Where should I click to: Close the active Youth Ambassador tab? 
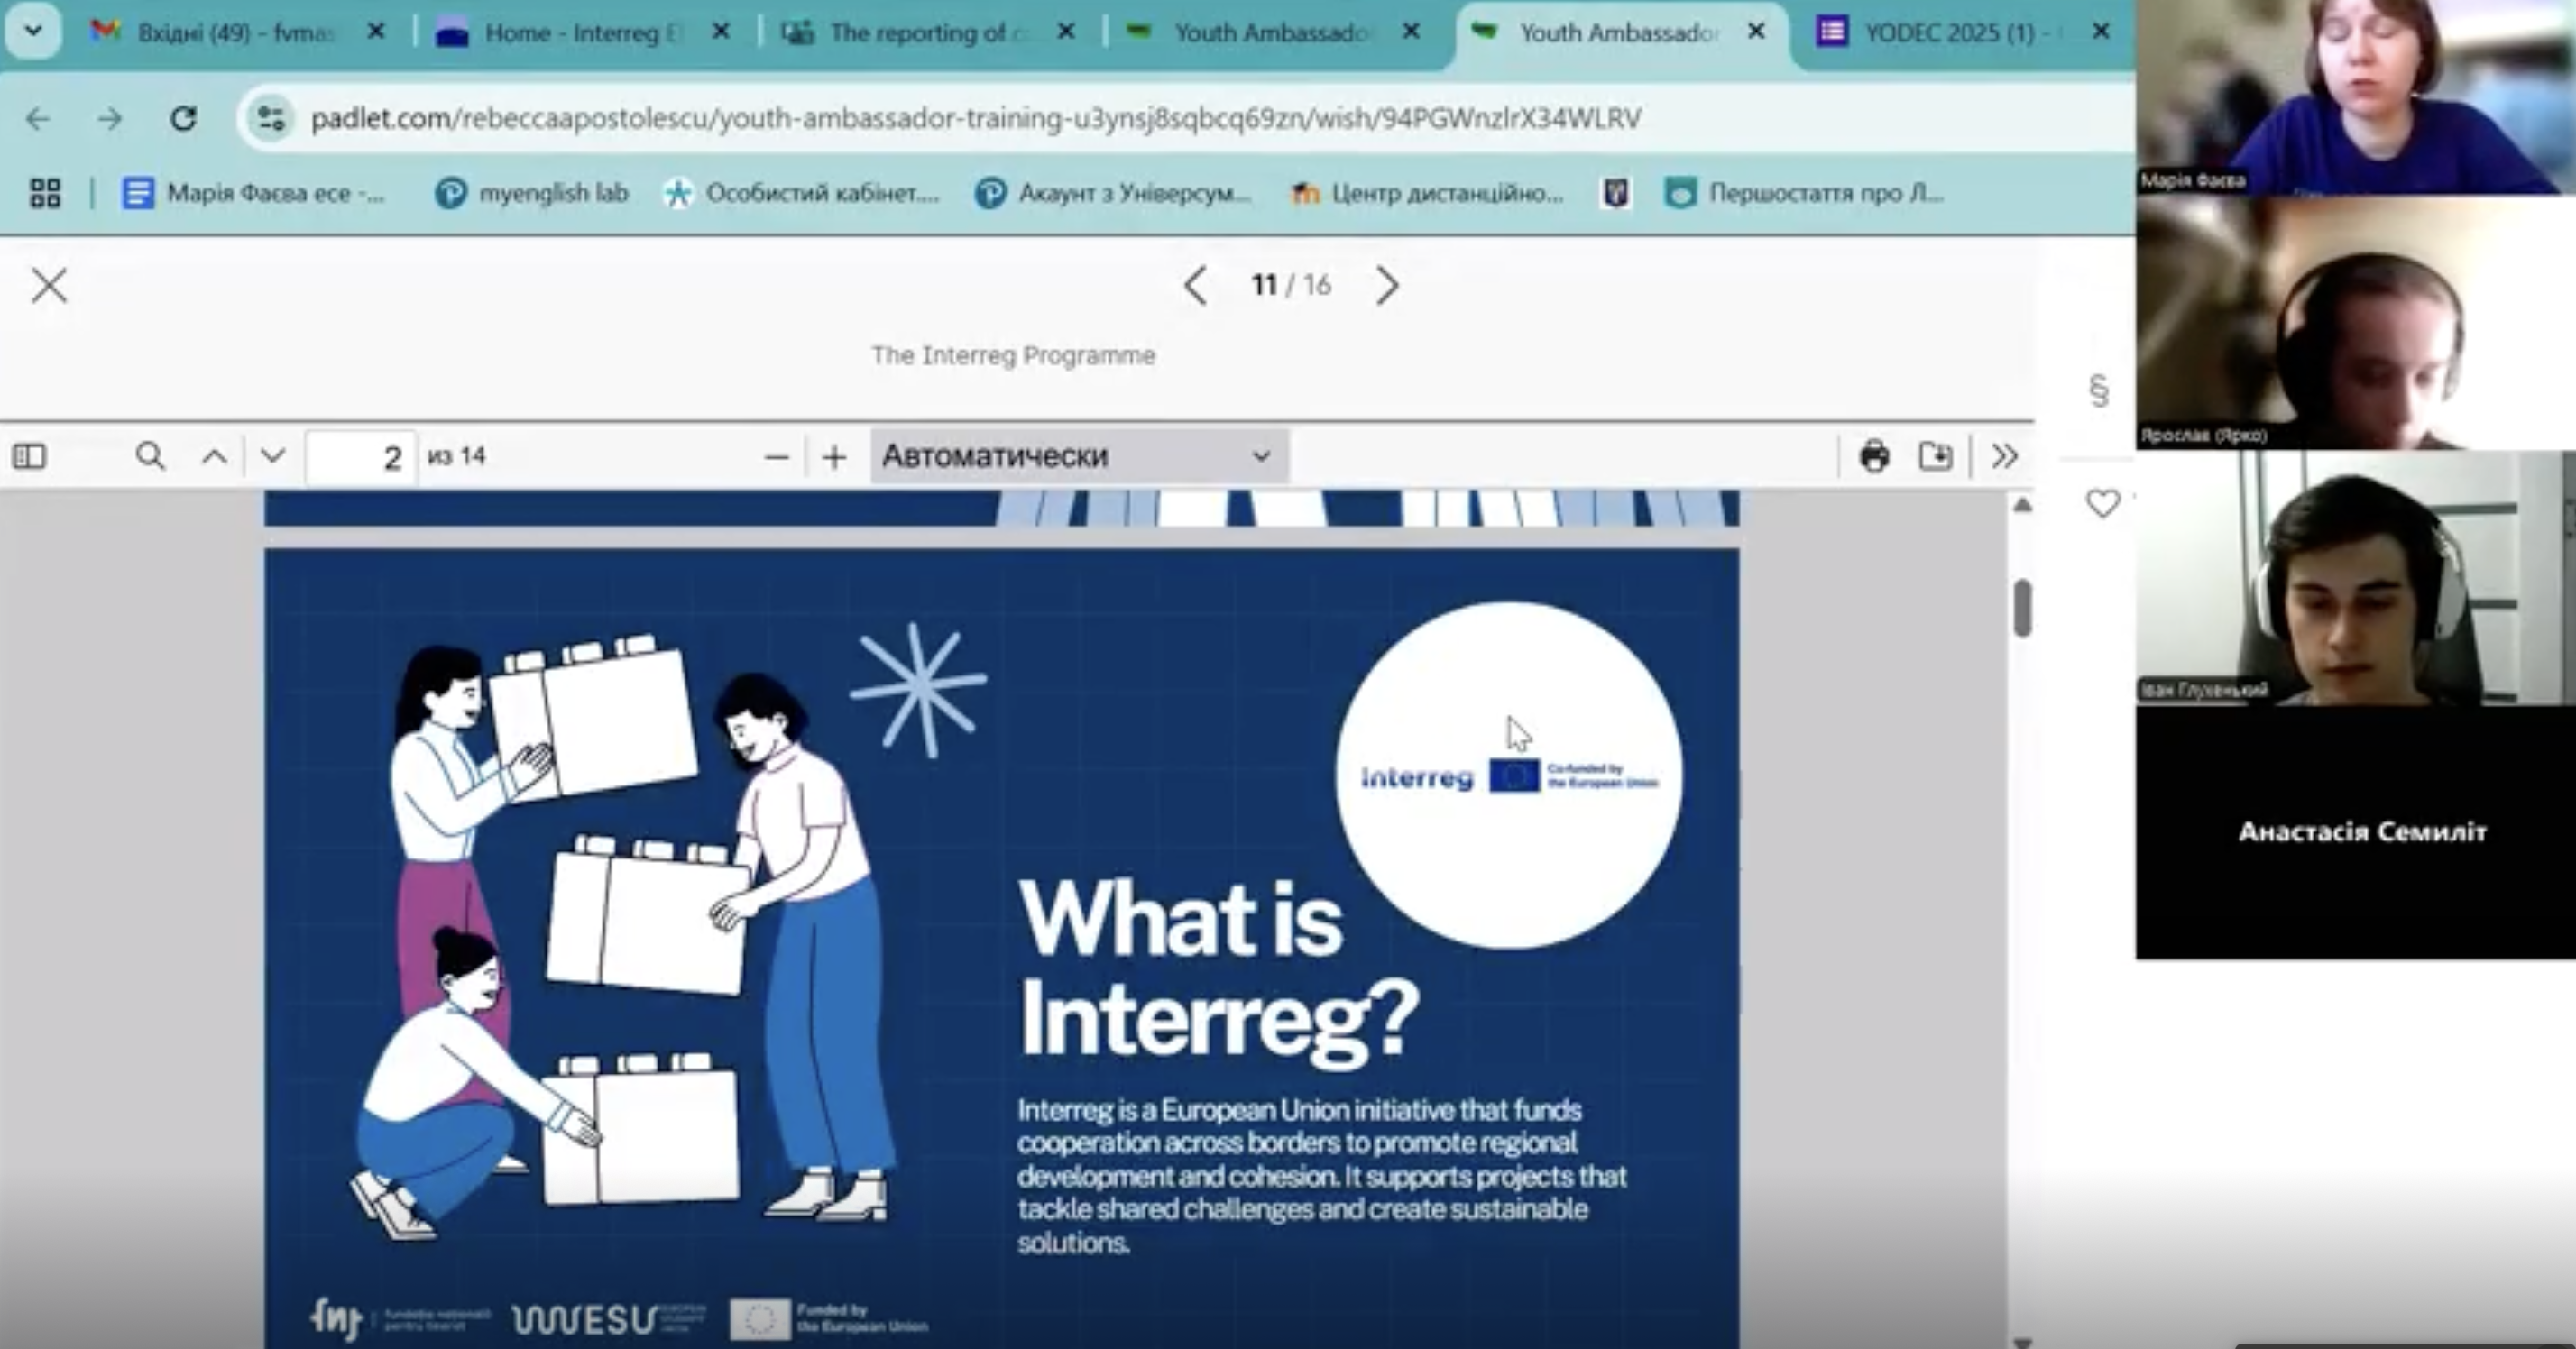[x=1756, y=32]
